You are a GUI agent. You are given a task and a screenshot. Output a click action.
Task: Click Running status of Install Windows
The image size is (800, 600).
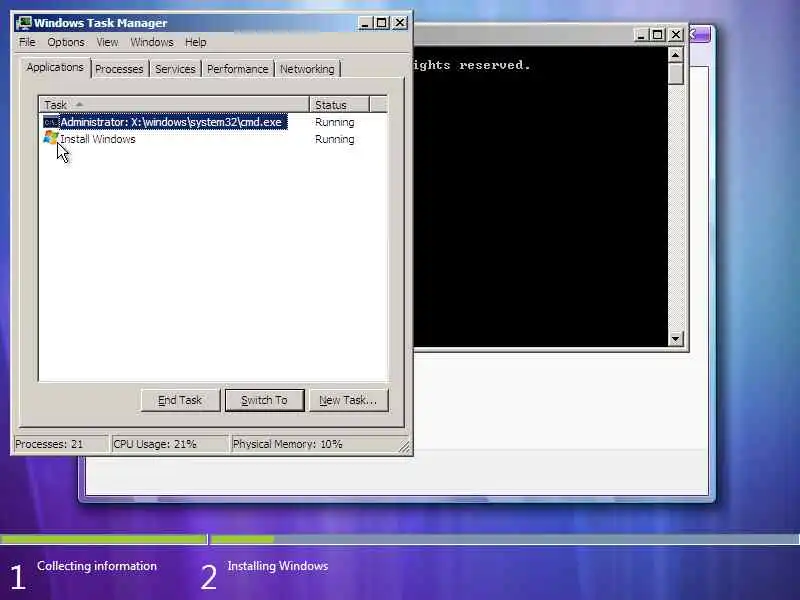(335, 139)
